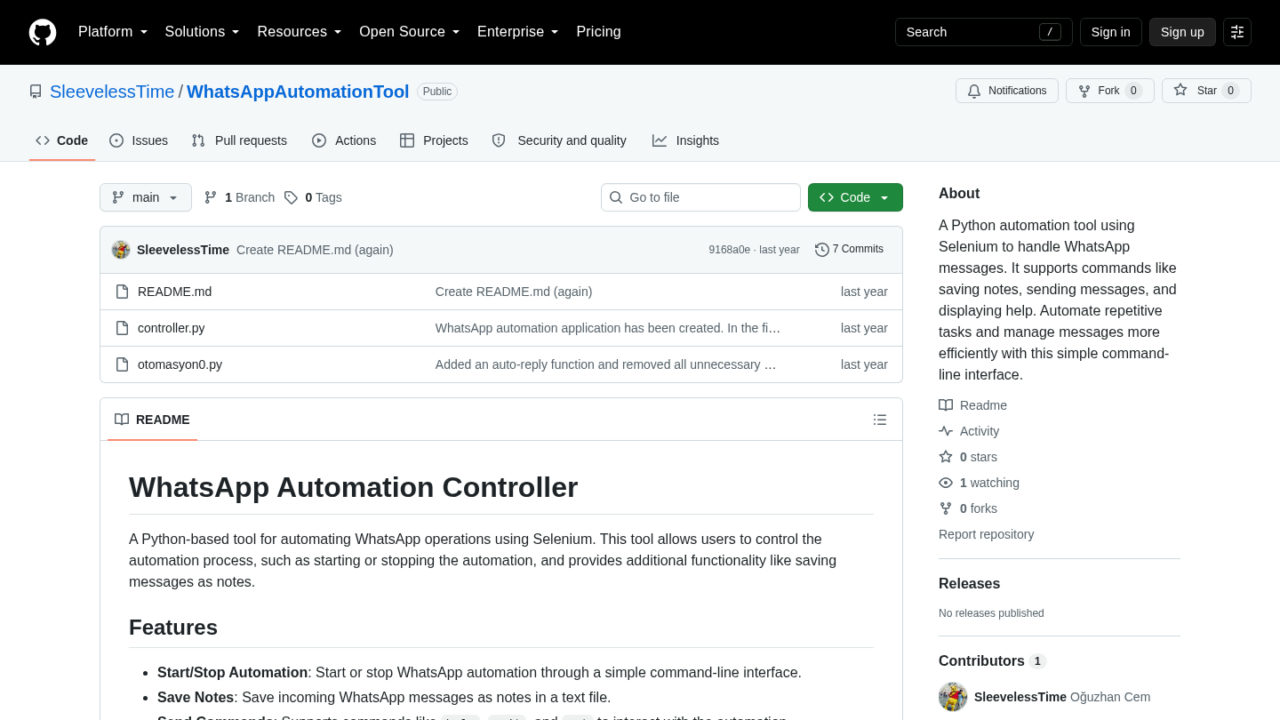1280x720 pixels.
Task: Open the appearance settings icon in header
Action: [x=1238, y=32]
